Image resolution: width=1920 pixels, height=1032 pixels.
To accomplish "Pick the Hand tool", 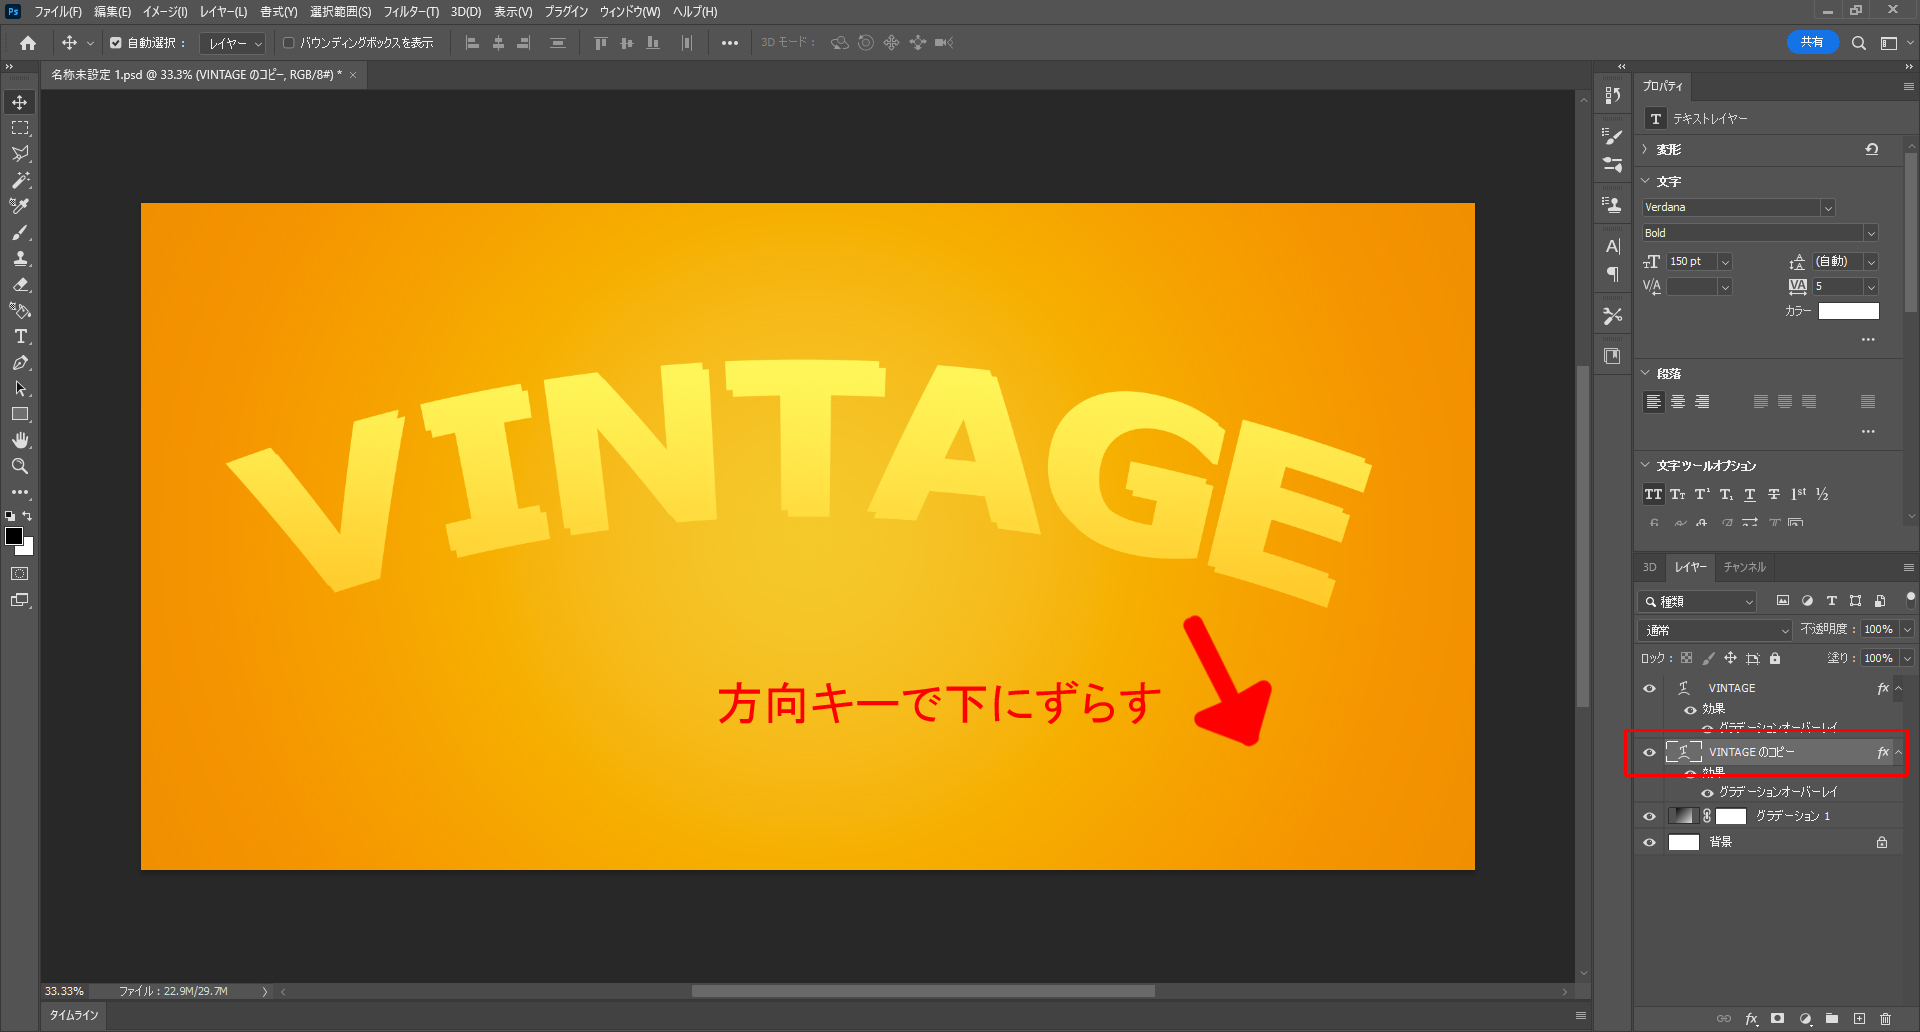I will (20, 440).
